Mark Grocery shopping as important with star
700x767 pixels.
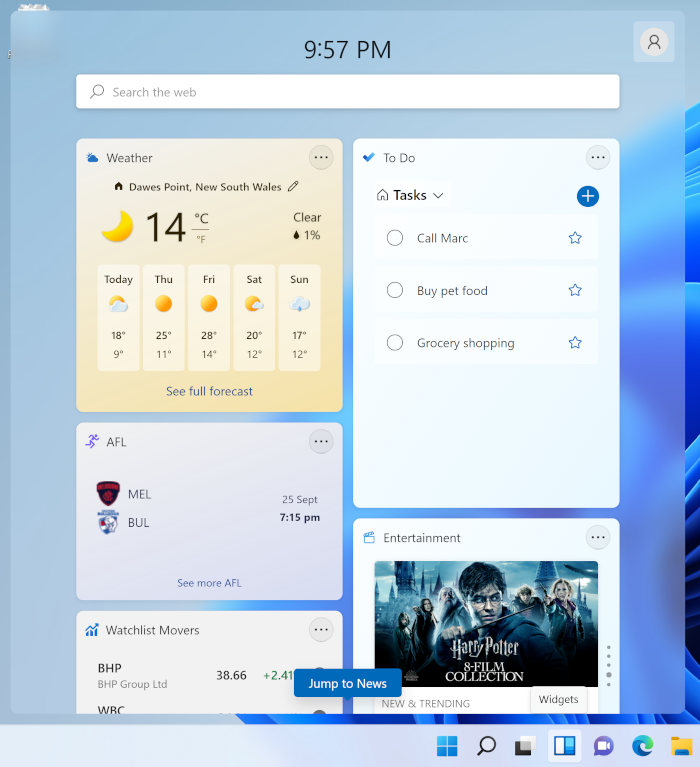[575, 343]
